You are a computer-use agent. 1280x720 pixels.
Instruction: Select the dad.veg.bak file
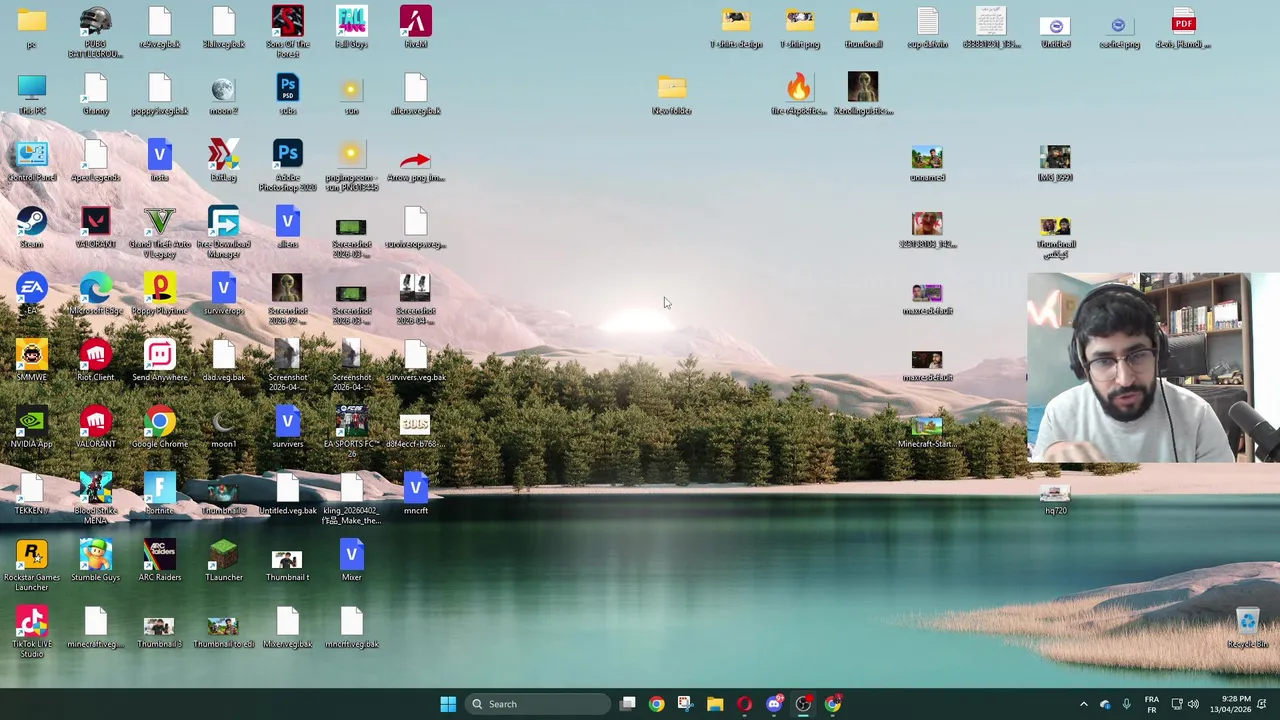tap(223, 360)
